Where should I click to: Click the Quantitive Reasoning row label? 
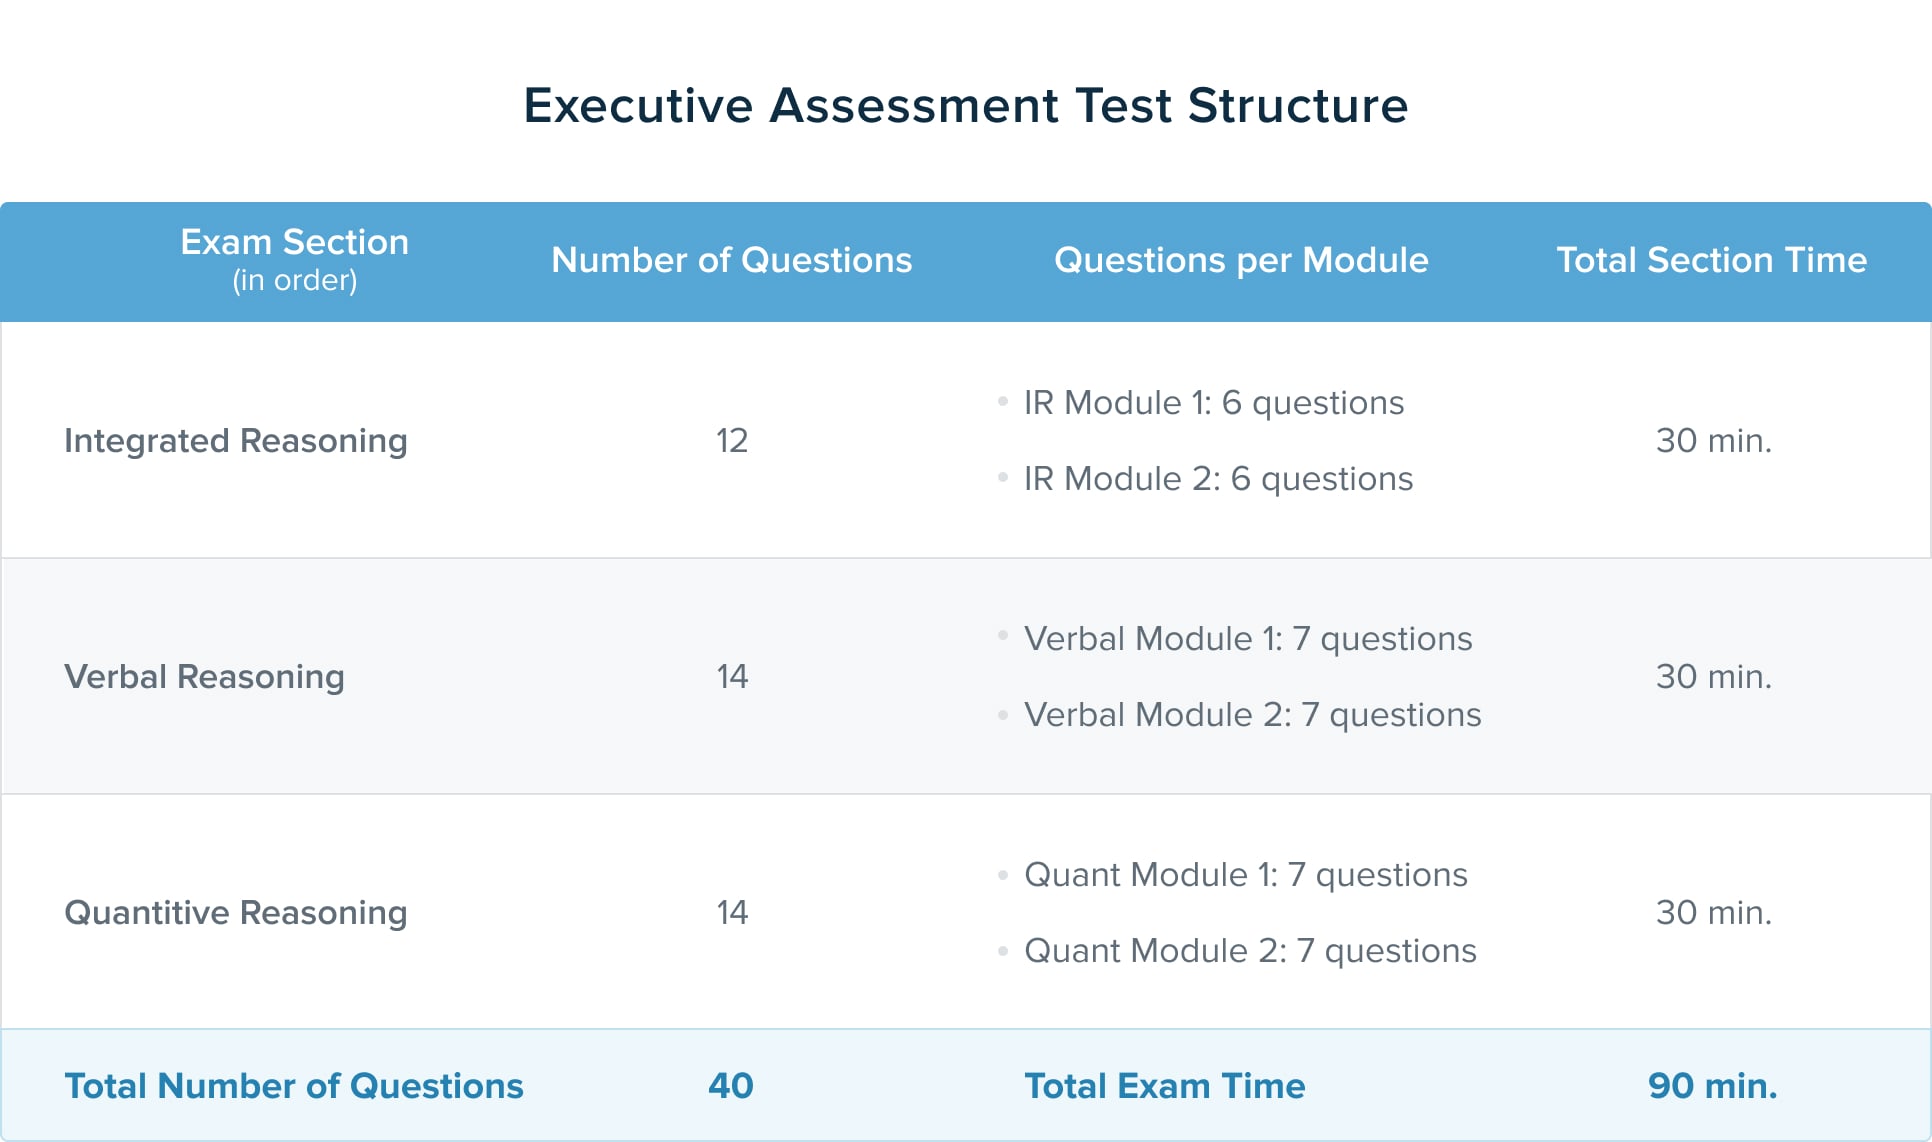tap(236, 913)
